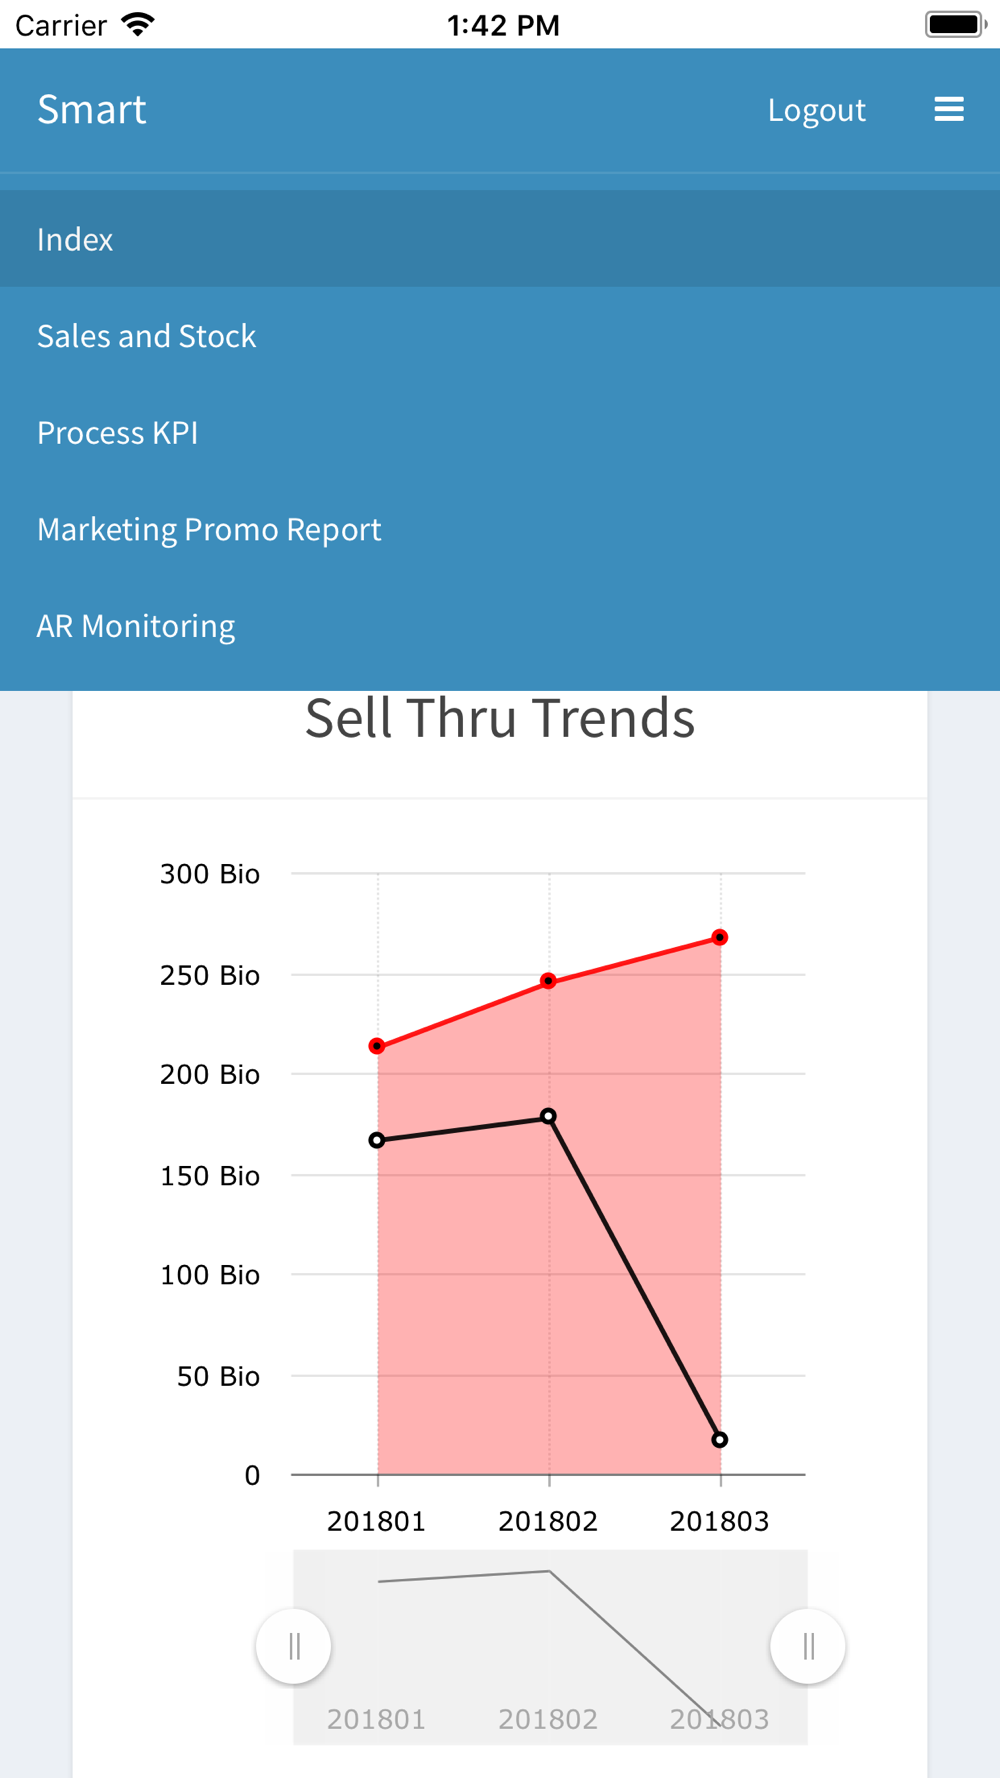Go to Sales and Stock page
The height and width of the screenshot is (1778, 1000).
[x=500, y=336]
